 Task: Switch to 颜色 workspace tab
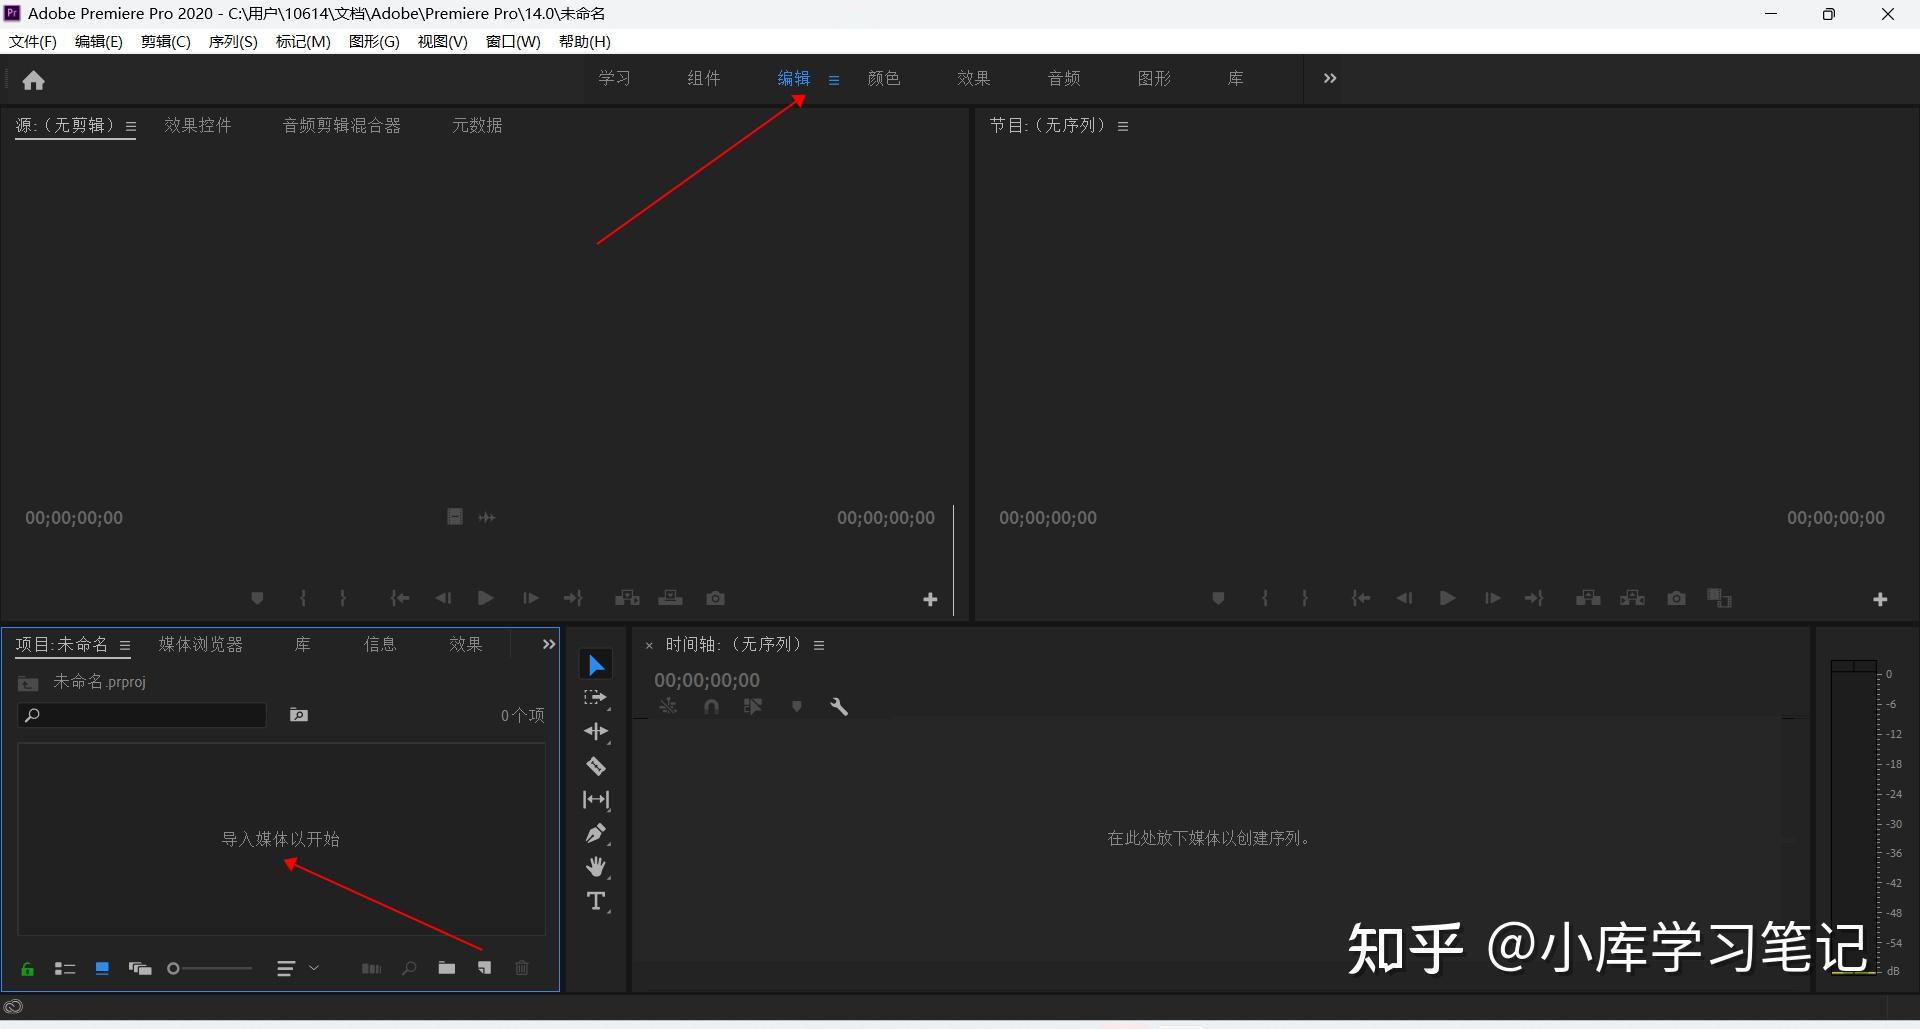click(x=884, y=78)
